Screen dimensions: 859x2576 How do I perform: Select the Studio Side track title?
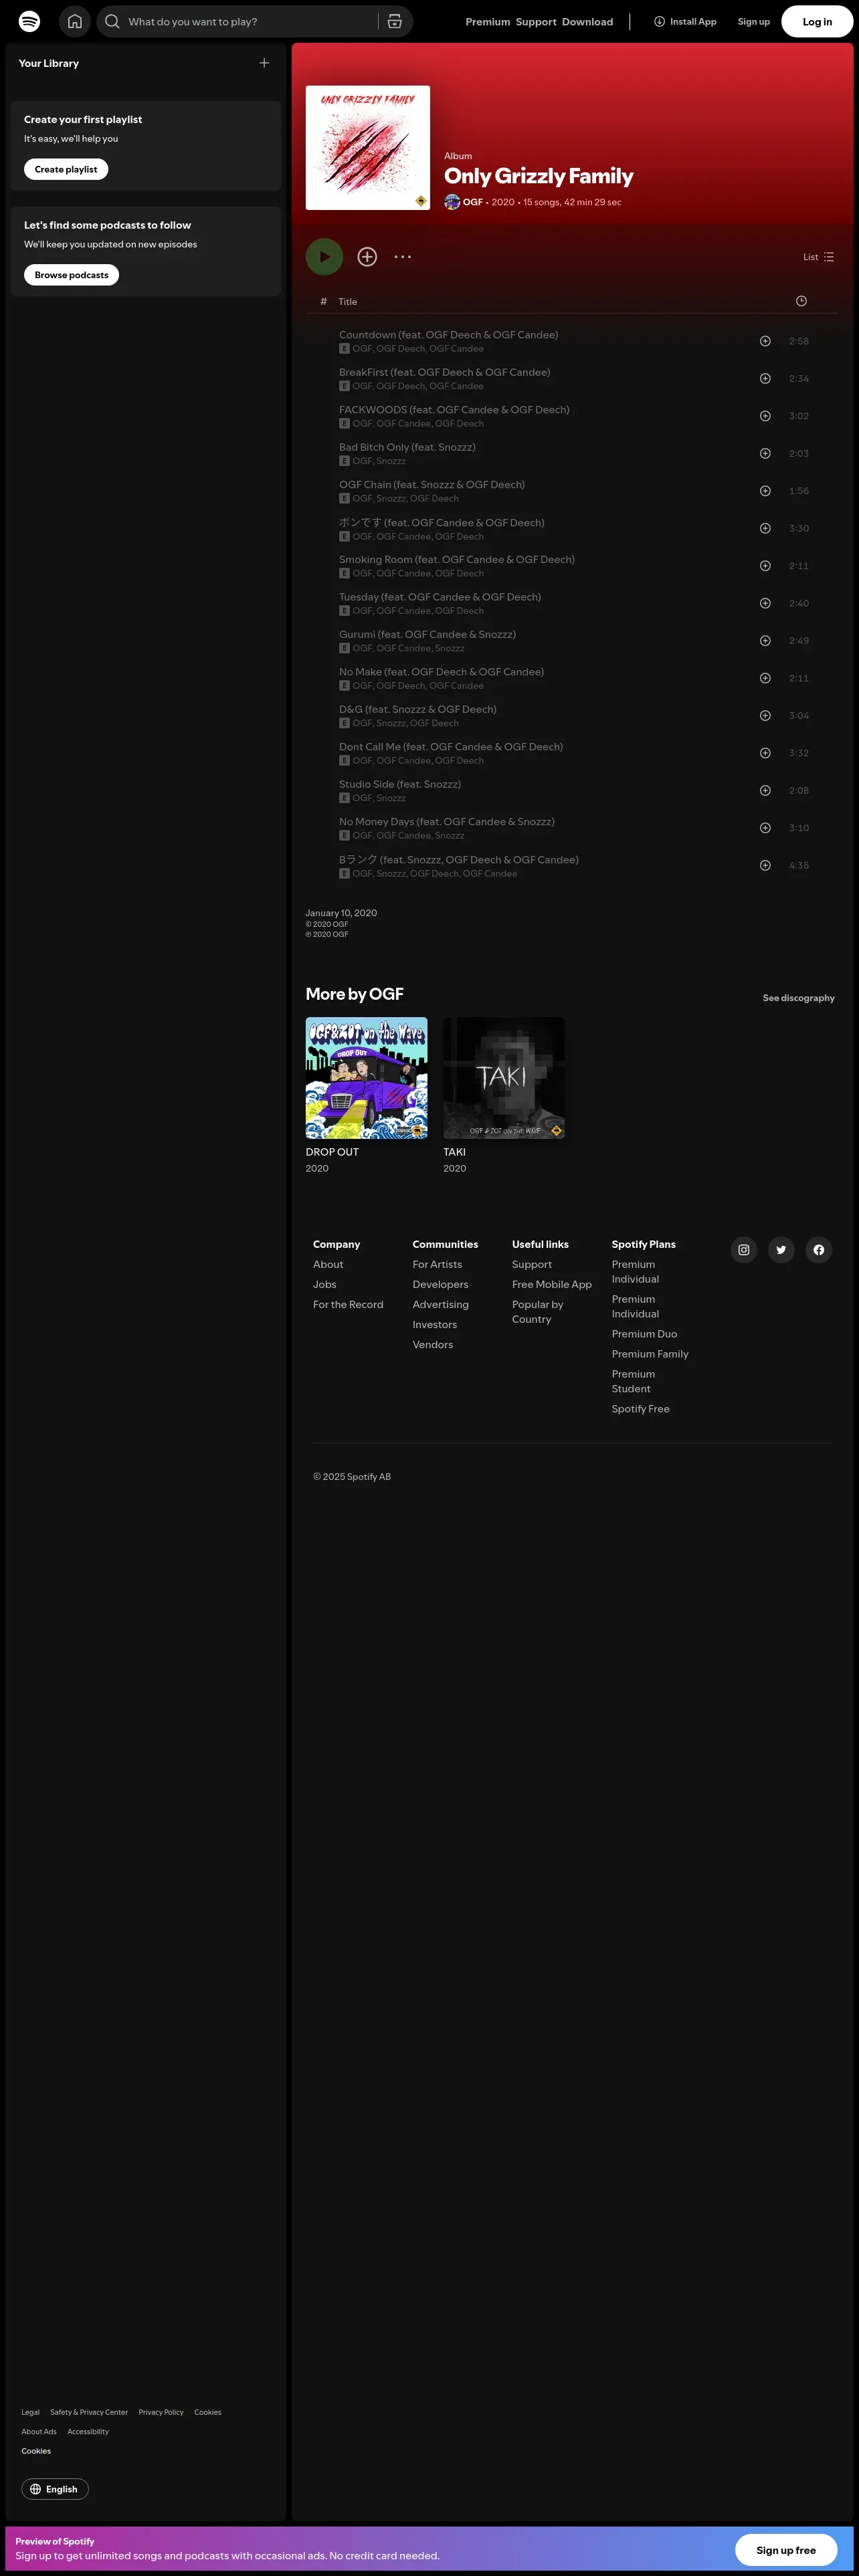point(400,785)
